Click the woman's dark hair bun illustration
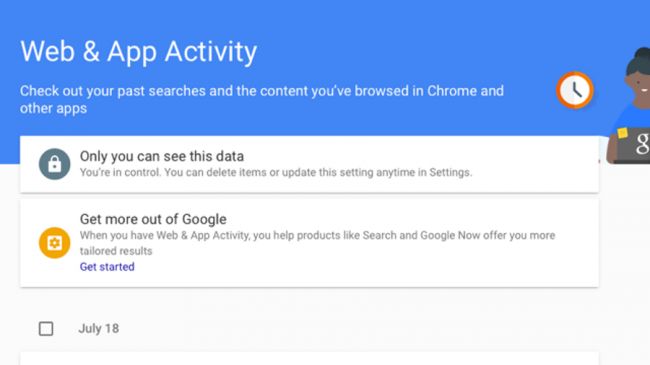Image resolution: width=650 pixels, height=365 pixels. click(x=640, y=58)
